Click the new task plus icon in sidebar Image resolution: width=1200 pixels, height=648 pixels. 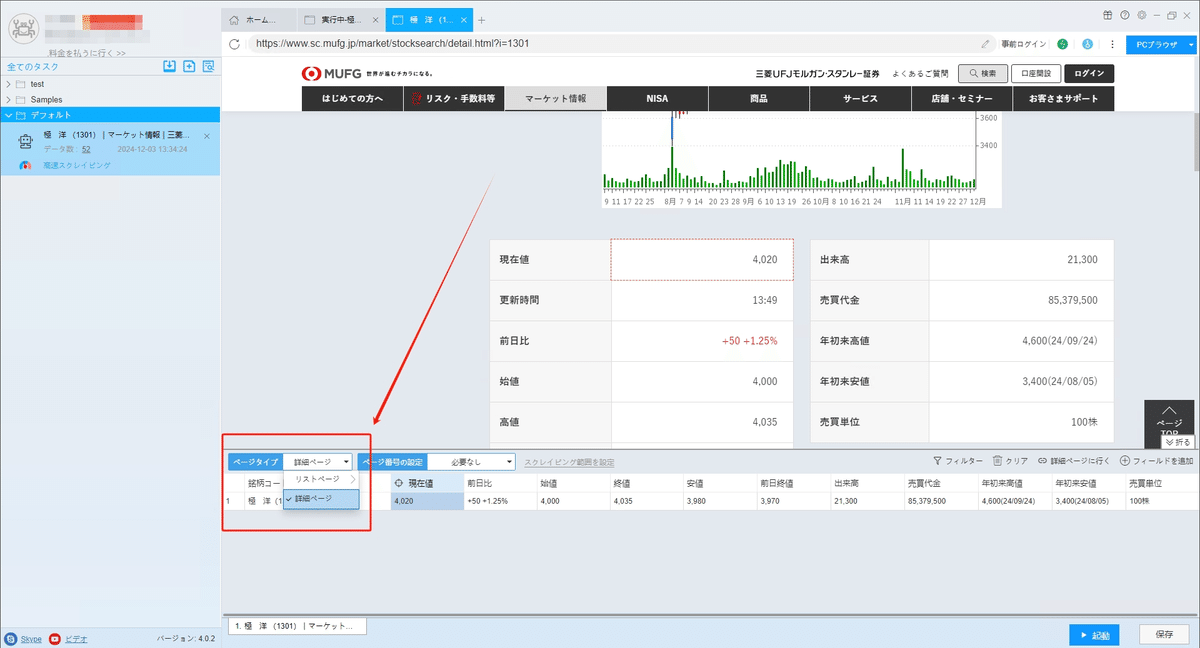[x=189, y=67]
